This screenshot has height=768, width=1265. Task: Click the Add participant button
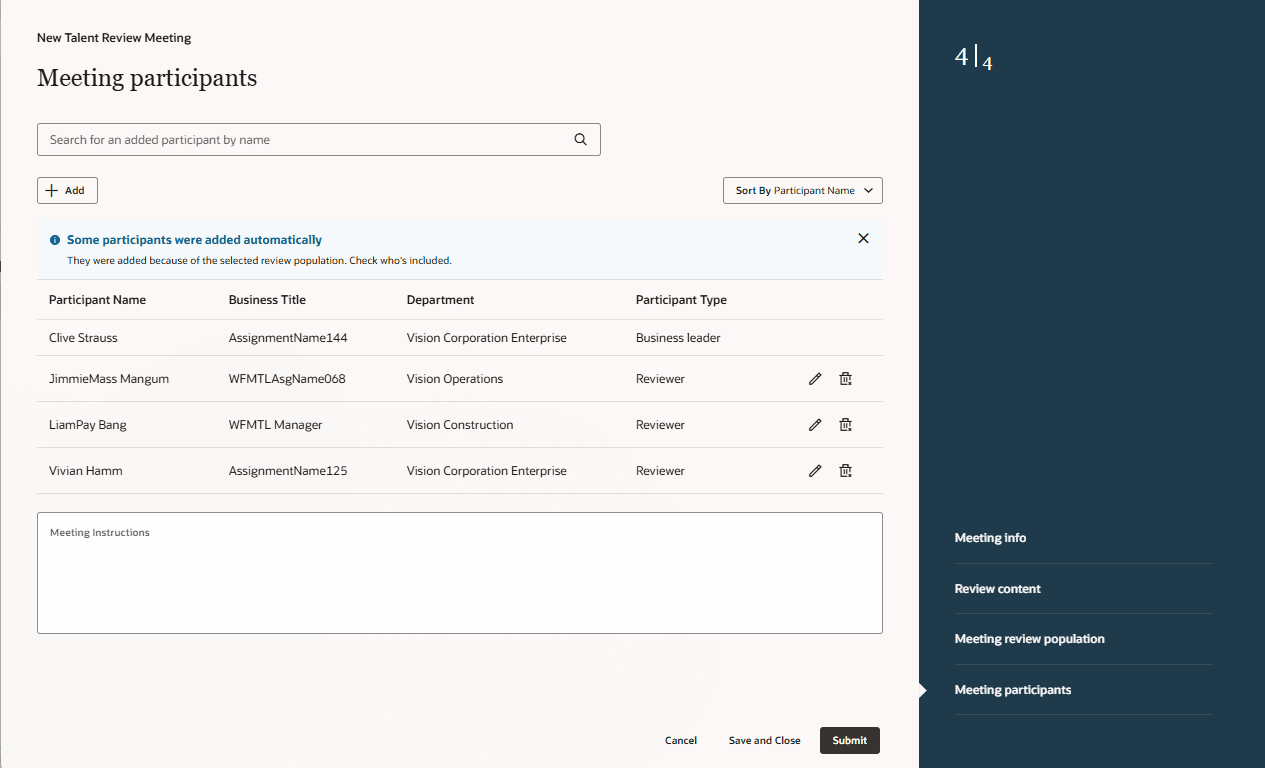[67, 190]
